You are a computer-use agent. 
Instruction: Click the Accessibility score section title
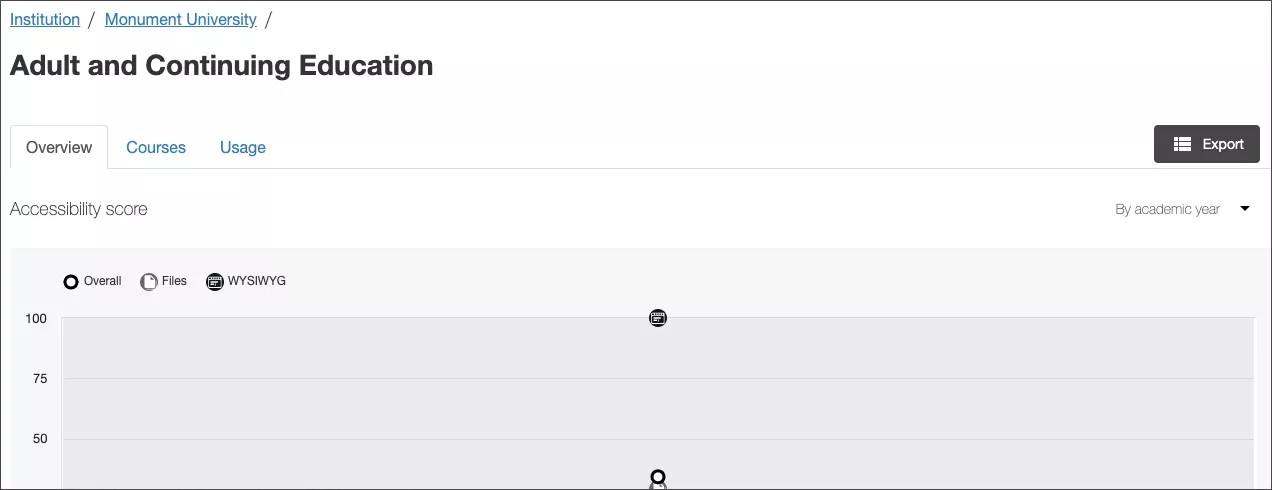[x=79, y=209]
